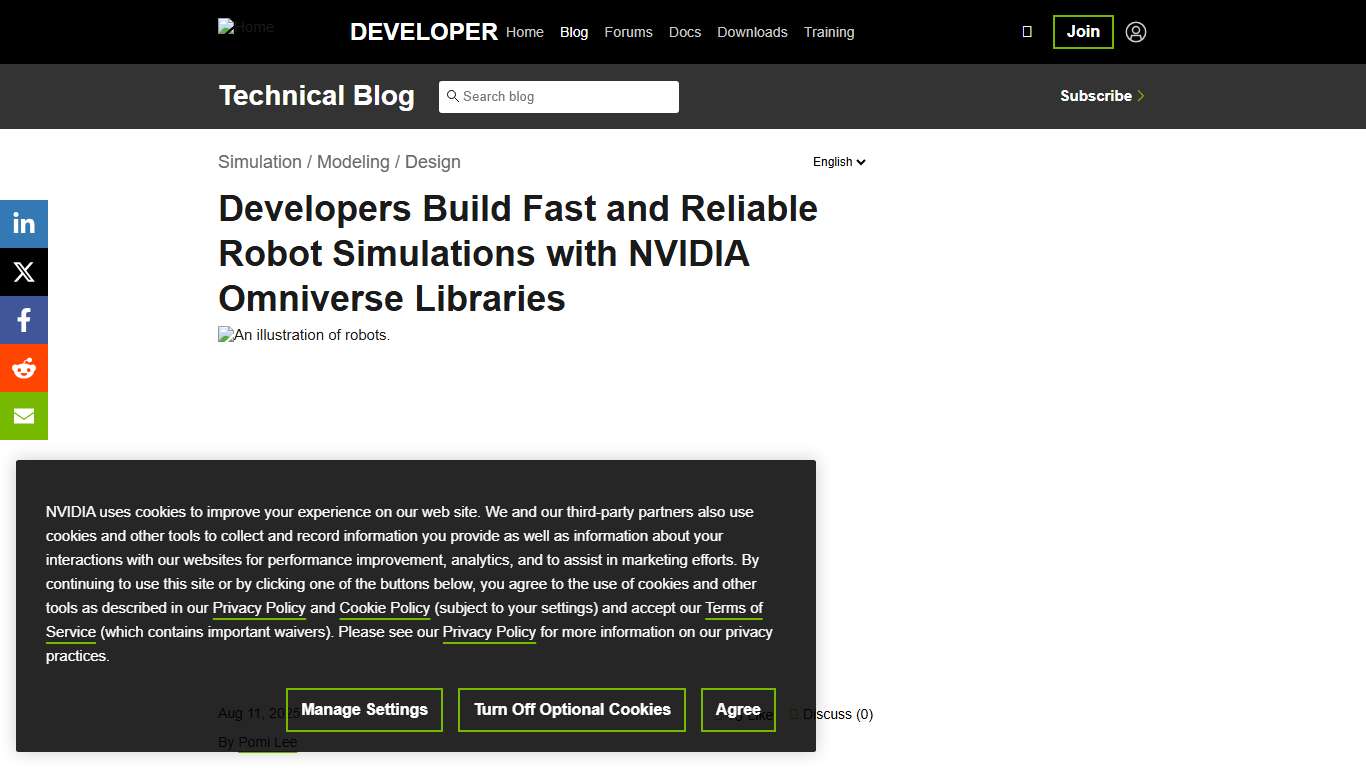This screenshot has height=768, width=1366.
Task: Open author profile Pomi Lee
Action: click(267, 742)
